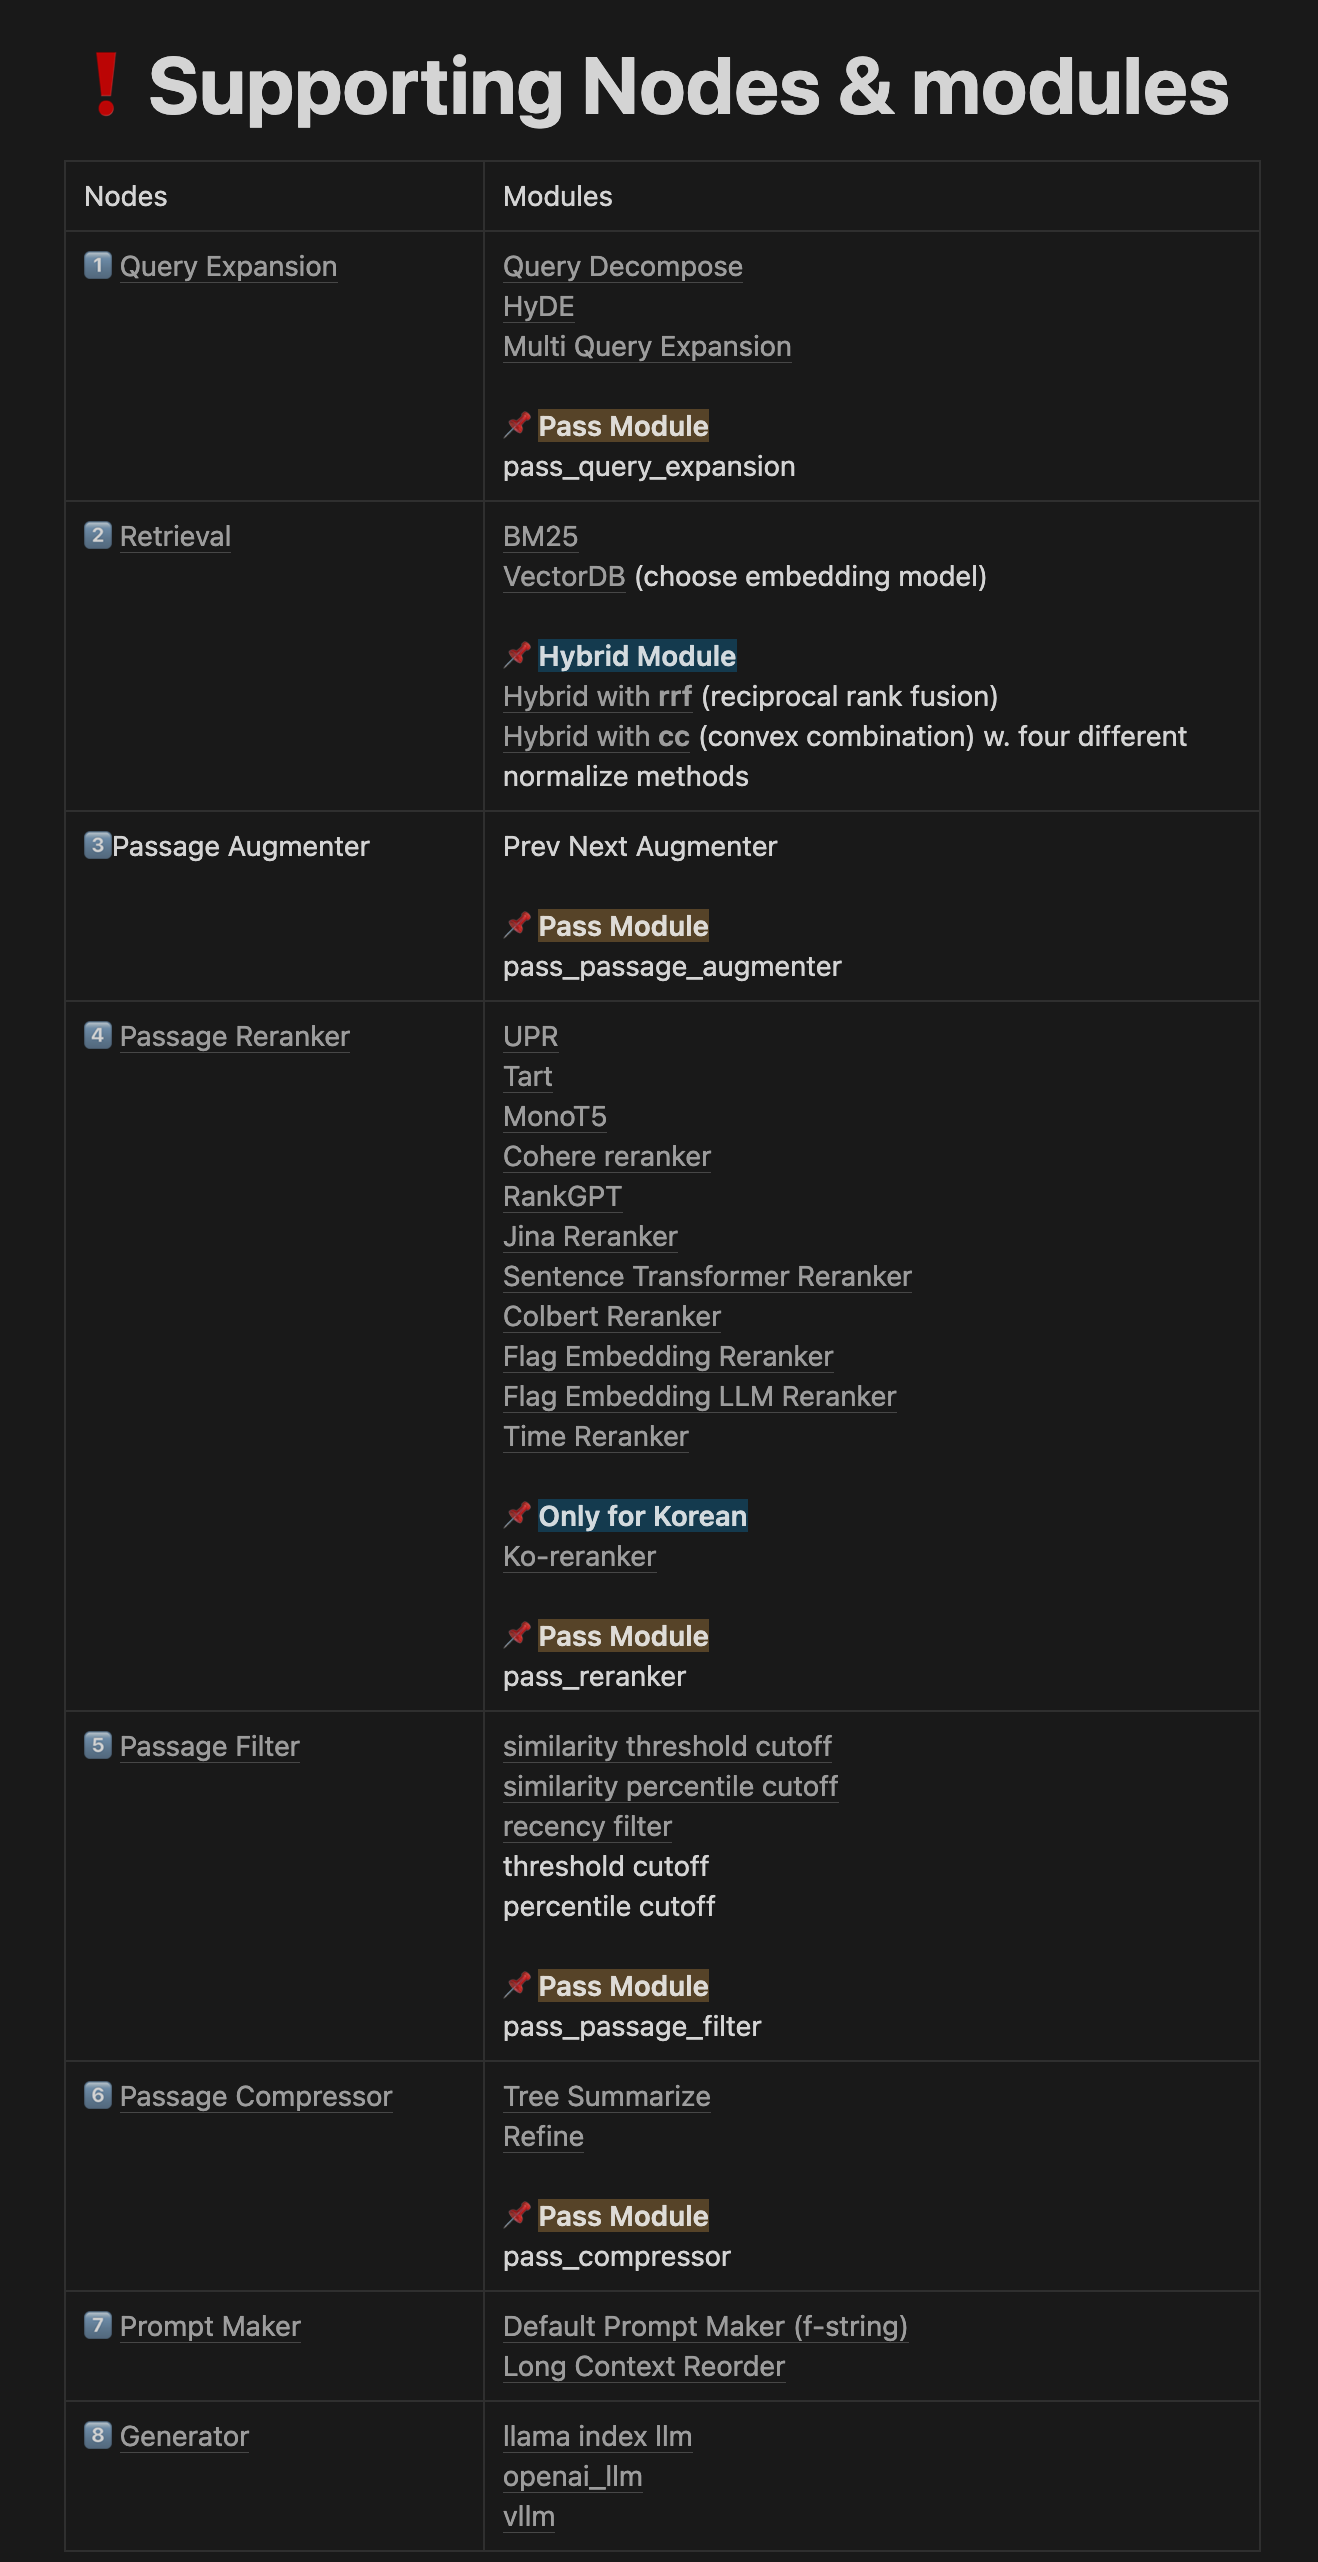This screenshot has width=1318, height=2562.
Task: Click the number 8 icon beside Generator
Action: 97,2435
